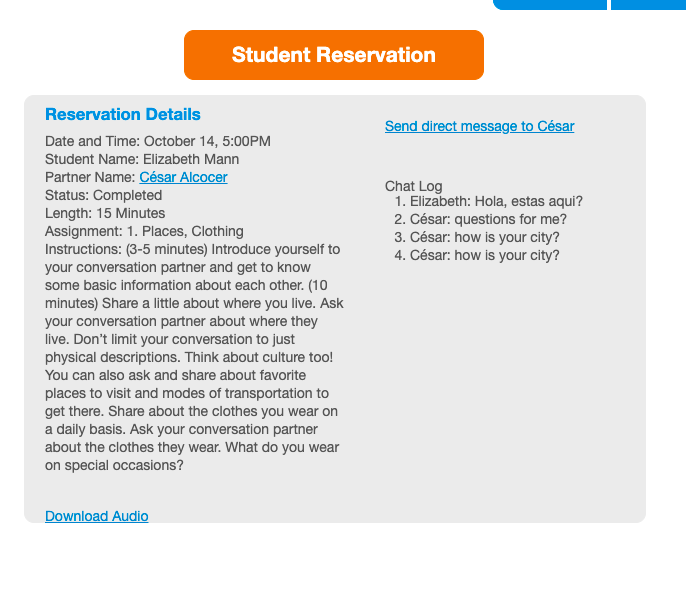Click the Status: Completed line
Screen dimensions: 686x590
click(x=103, y=195)
